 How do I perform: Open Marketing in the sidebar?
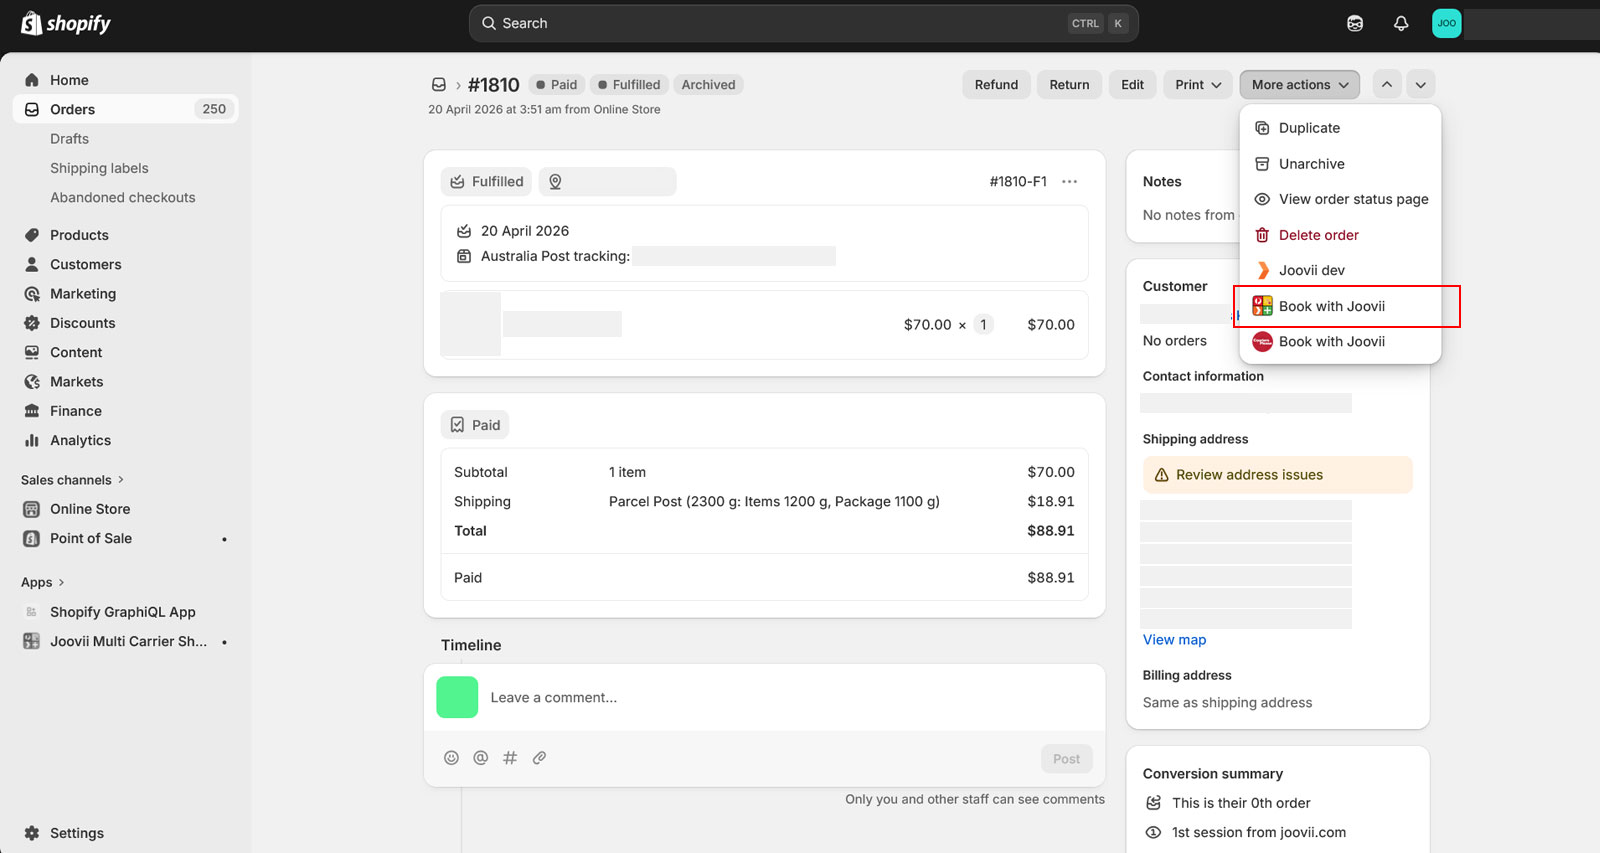click(x=125, y=294)
